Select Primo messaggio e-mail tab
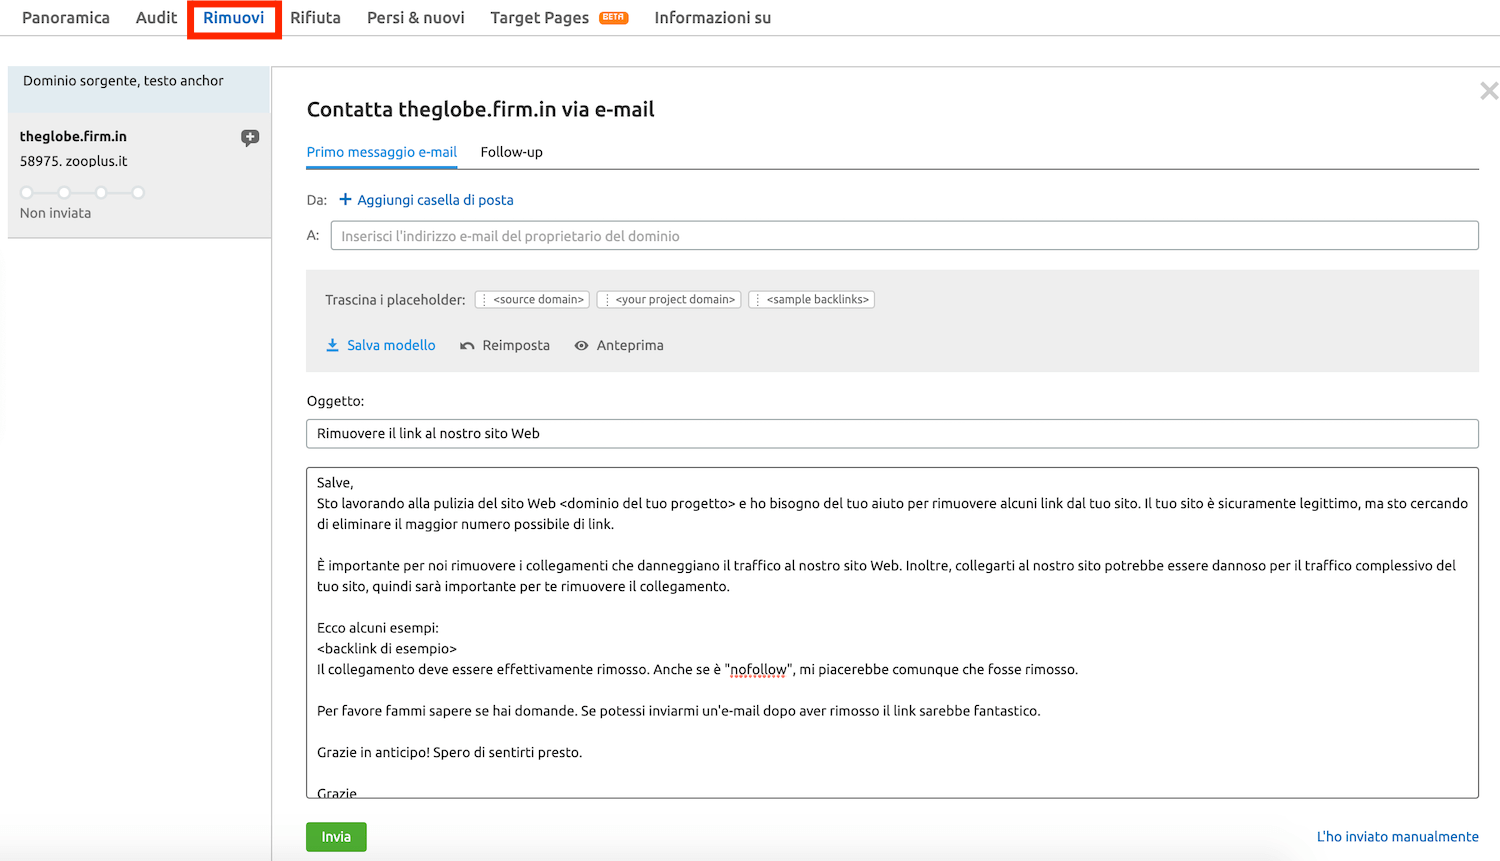Image resolution: width=1500 pixels, height=861 pixels. point(381,152)
